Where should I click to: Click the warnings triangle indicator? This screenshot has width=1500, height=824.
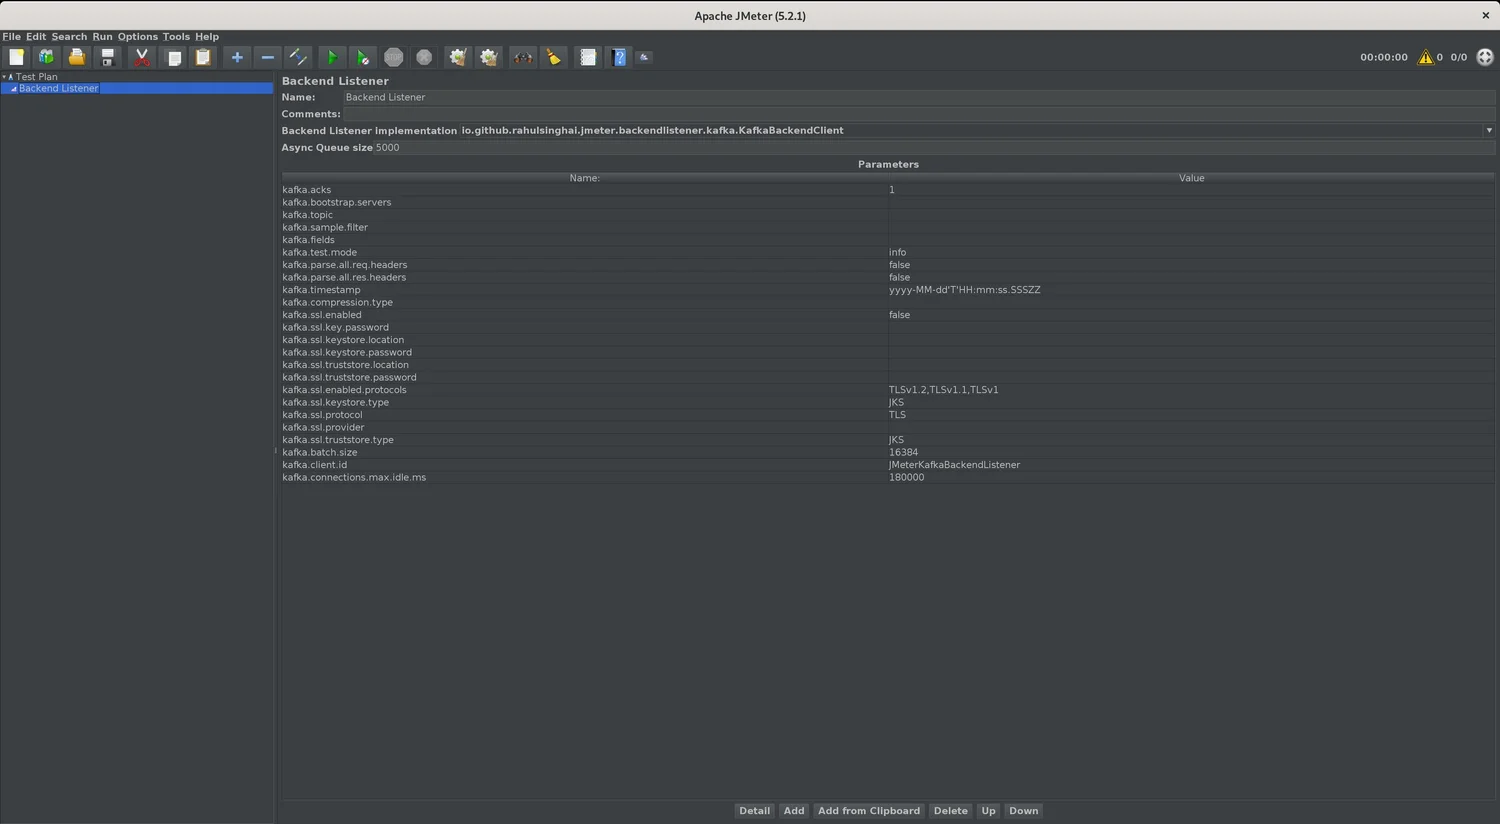point(1425,57)
